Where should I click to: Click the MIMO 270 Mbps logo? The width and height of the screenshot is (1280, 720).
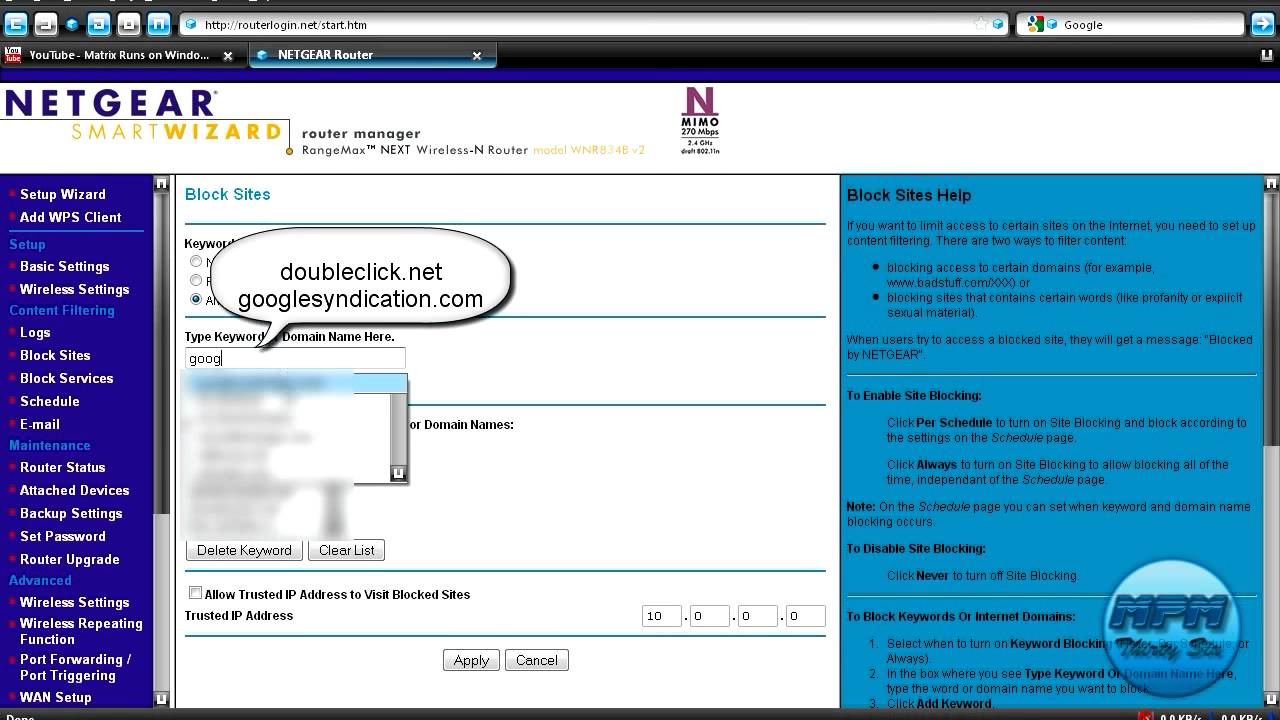(x=700, y=120)
